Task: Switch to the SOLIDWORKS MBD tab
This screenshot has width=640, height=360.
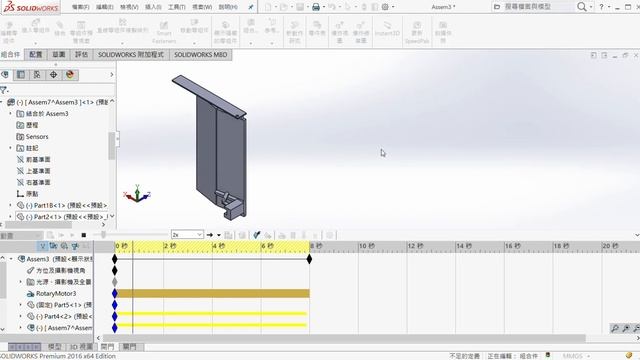Action: (x=200, y=55)
